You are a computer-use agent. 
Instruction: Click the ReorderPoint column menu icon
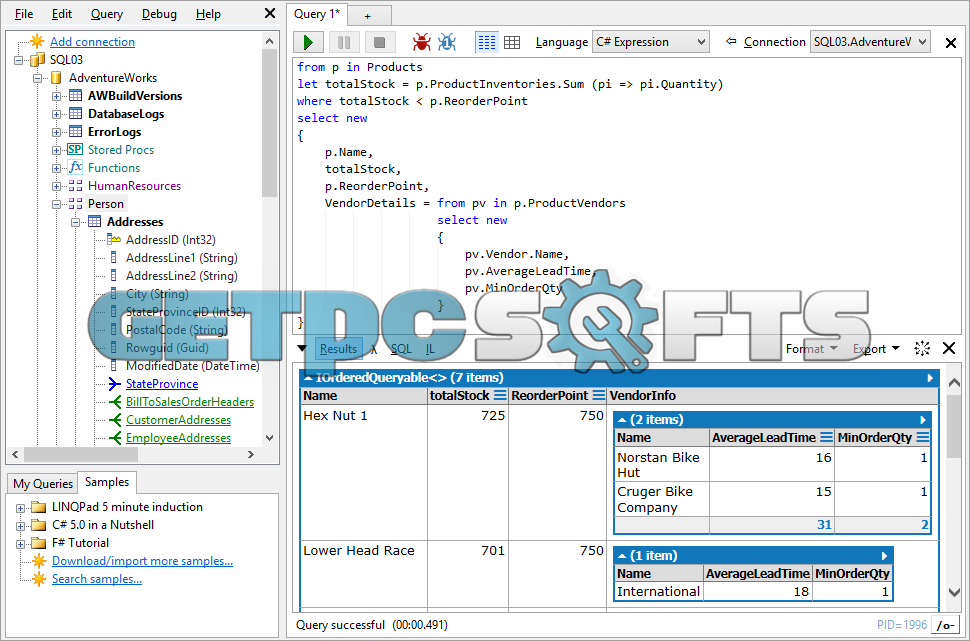598,395
